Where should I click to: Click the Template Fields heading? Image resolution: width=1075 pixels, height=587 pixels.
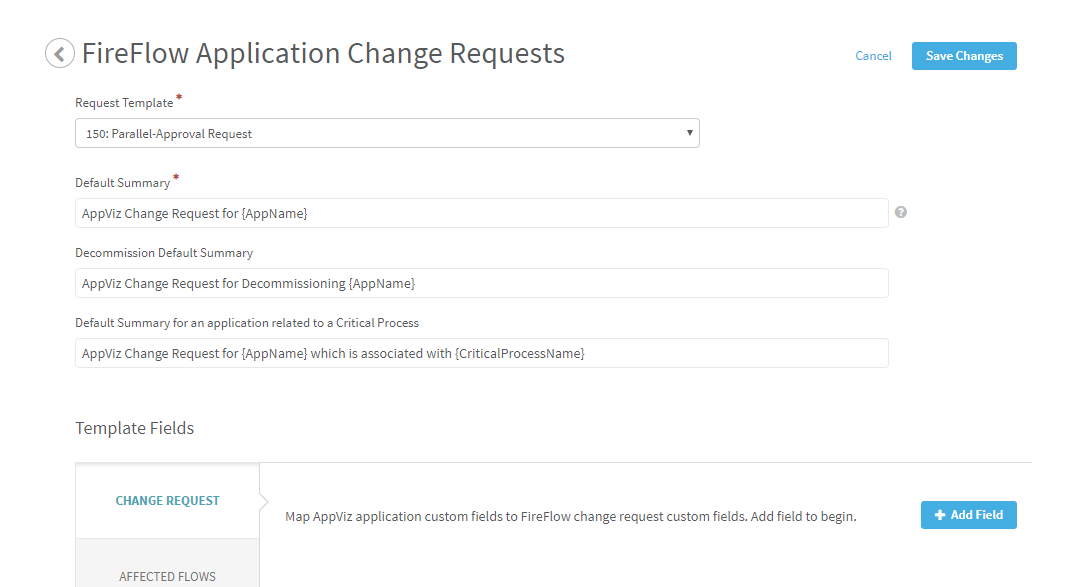pos(134,428)
